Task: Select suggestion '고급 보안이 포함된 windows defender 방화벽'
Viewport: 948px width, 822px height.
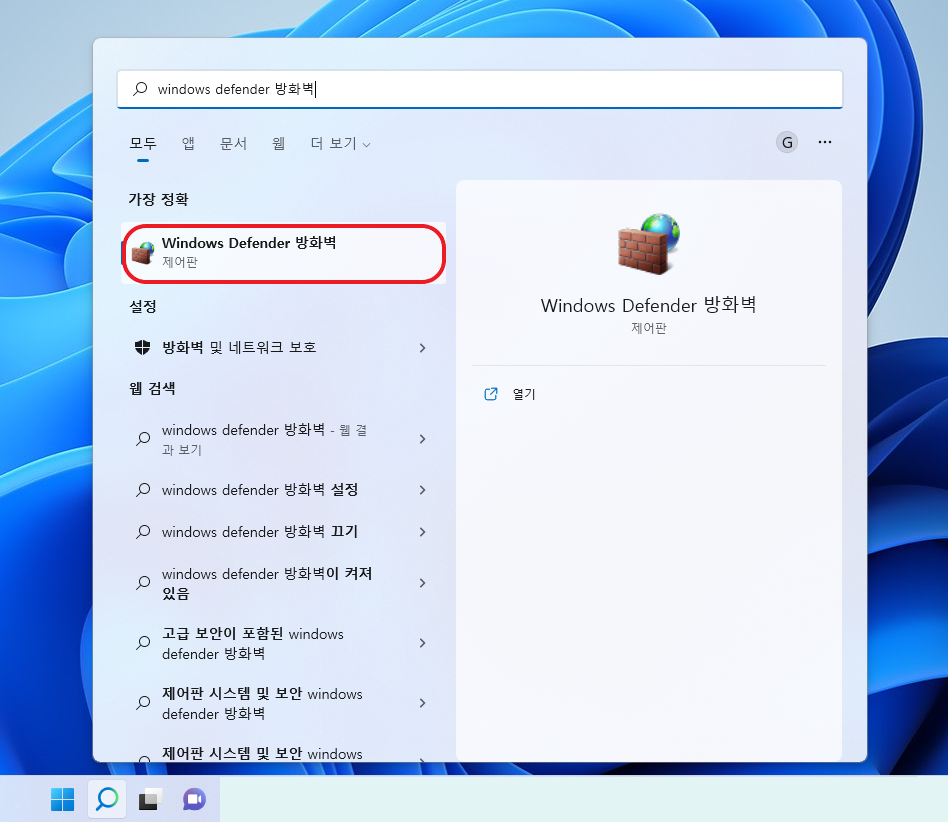Action: click(284, 642)
